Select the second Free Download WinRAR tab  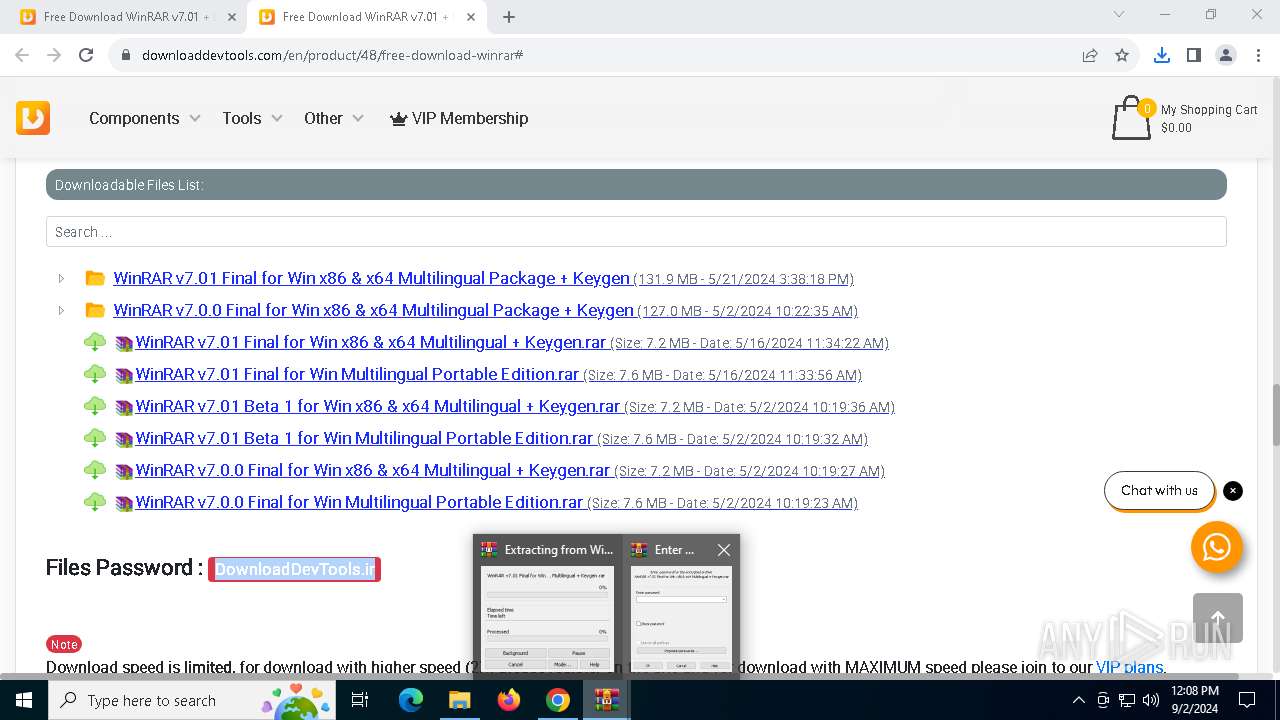(x=366, y=17)
